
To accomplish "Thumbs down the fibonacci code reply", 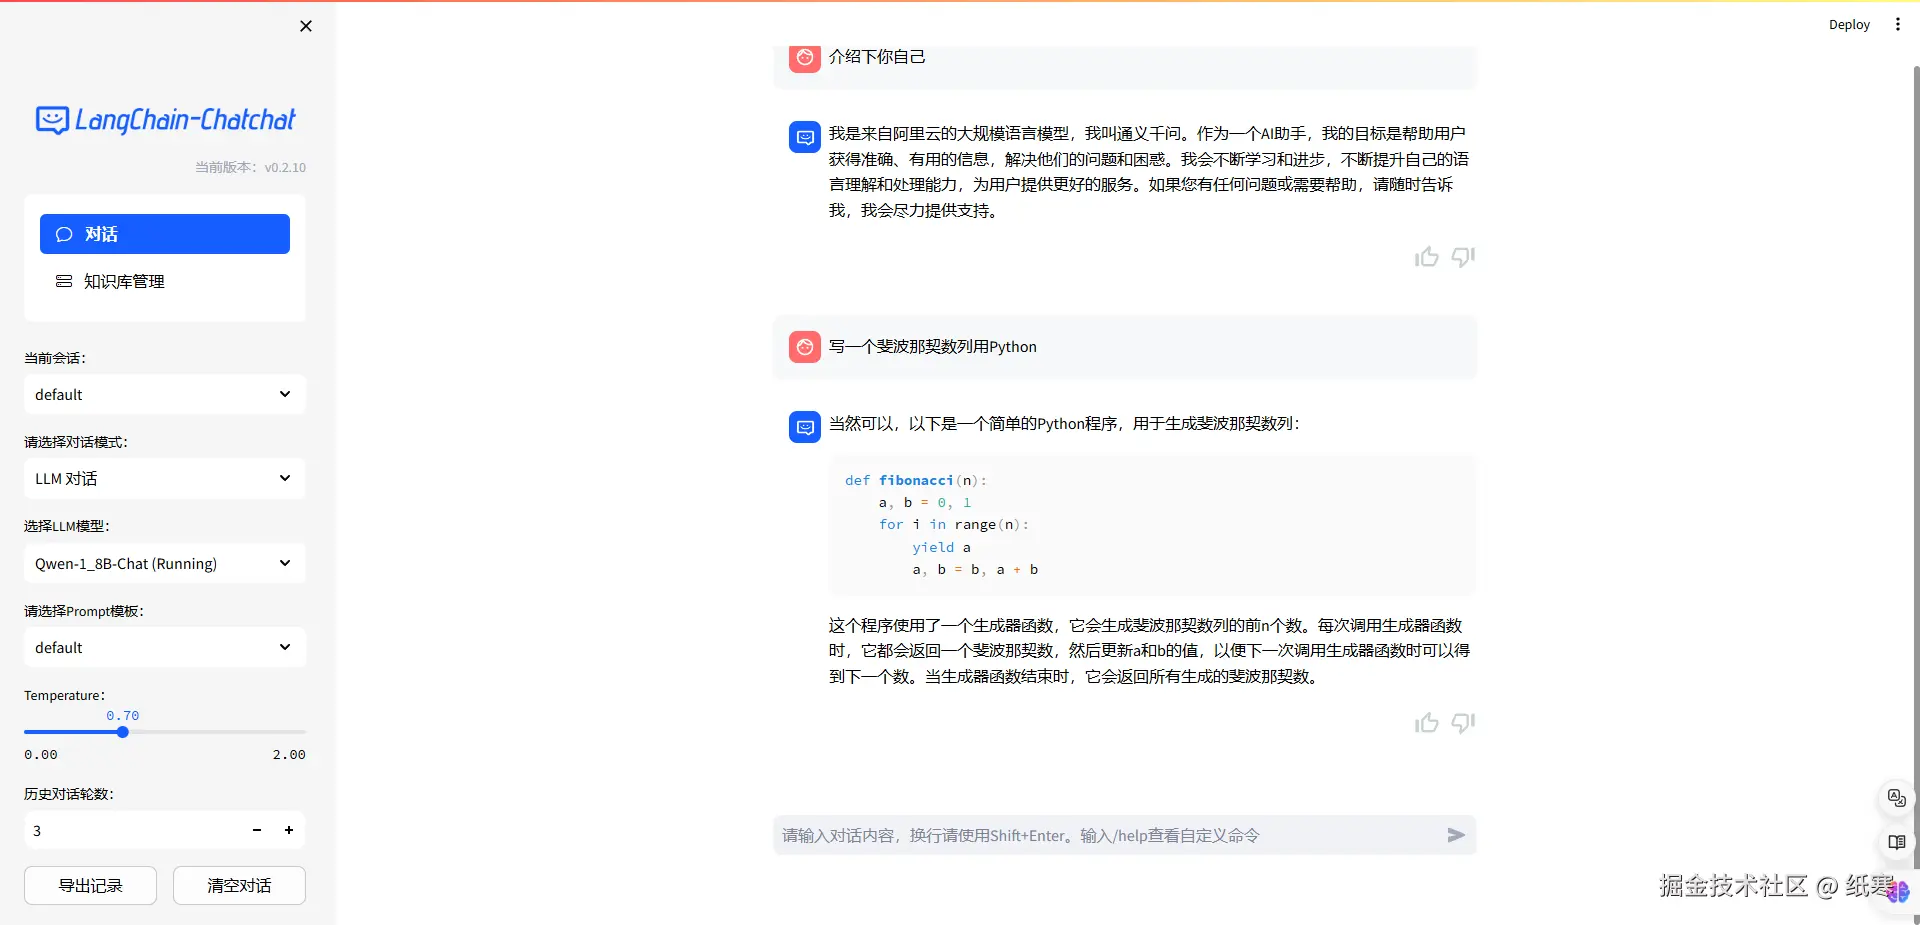I will [x=1463, y=722].
